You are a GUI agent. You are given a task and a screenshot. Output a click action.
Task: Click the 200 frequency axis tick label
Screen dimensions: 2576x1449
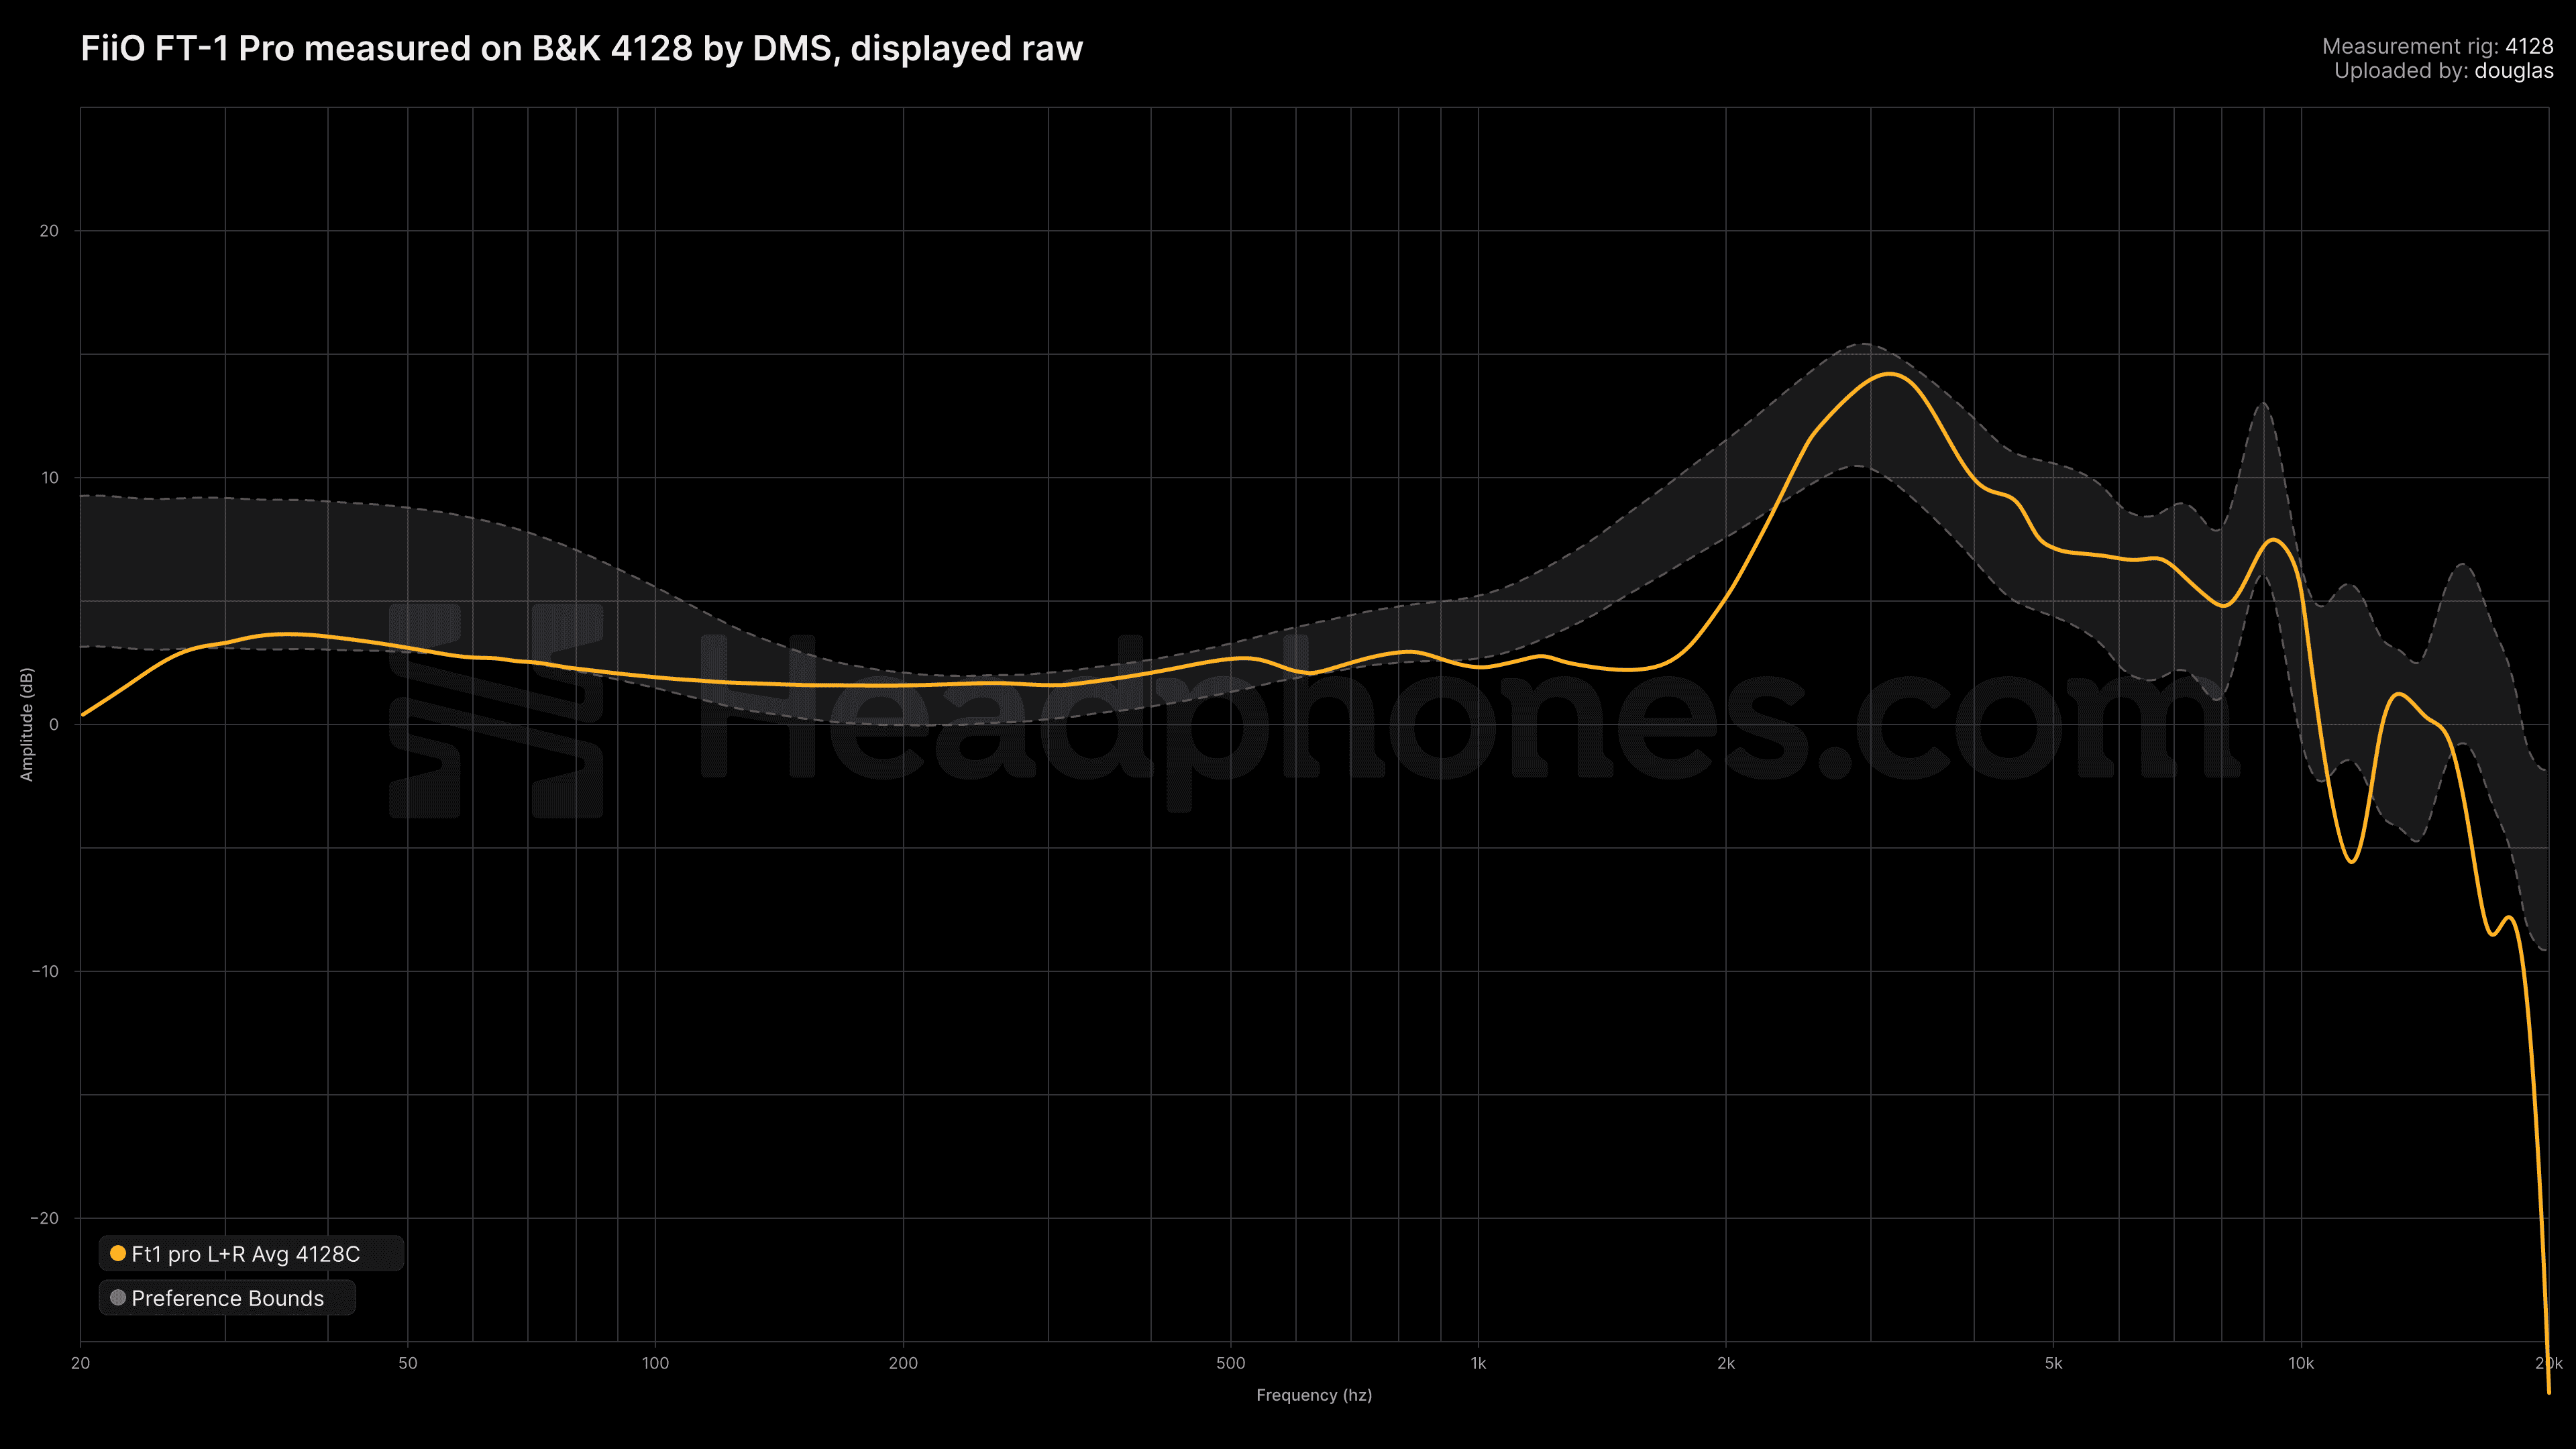point(903,1363)
